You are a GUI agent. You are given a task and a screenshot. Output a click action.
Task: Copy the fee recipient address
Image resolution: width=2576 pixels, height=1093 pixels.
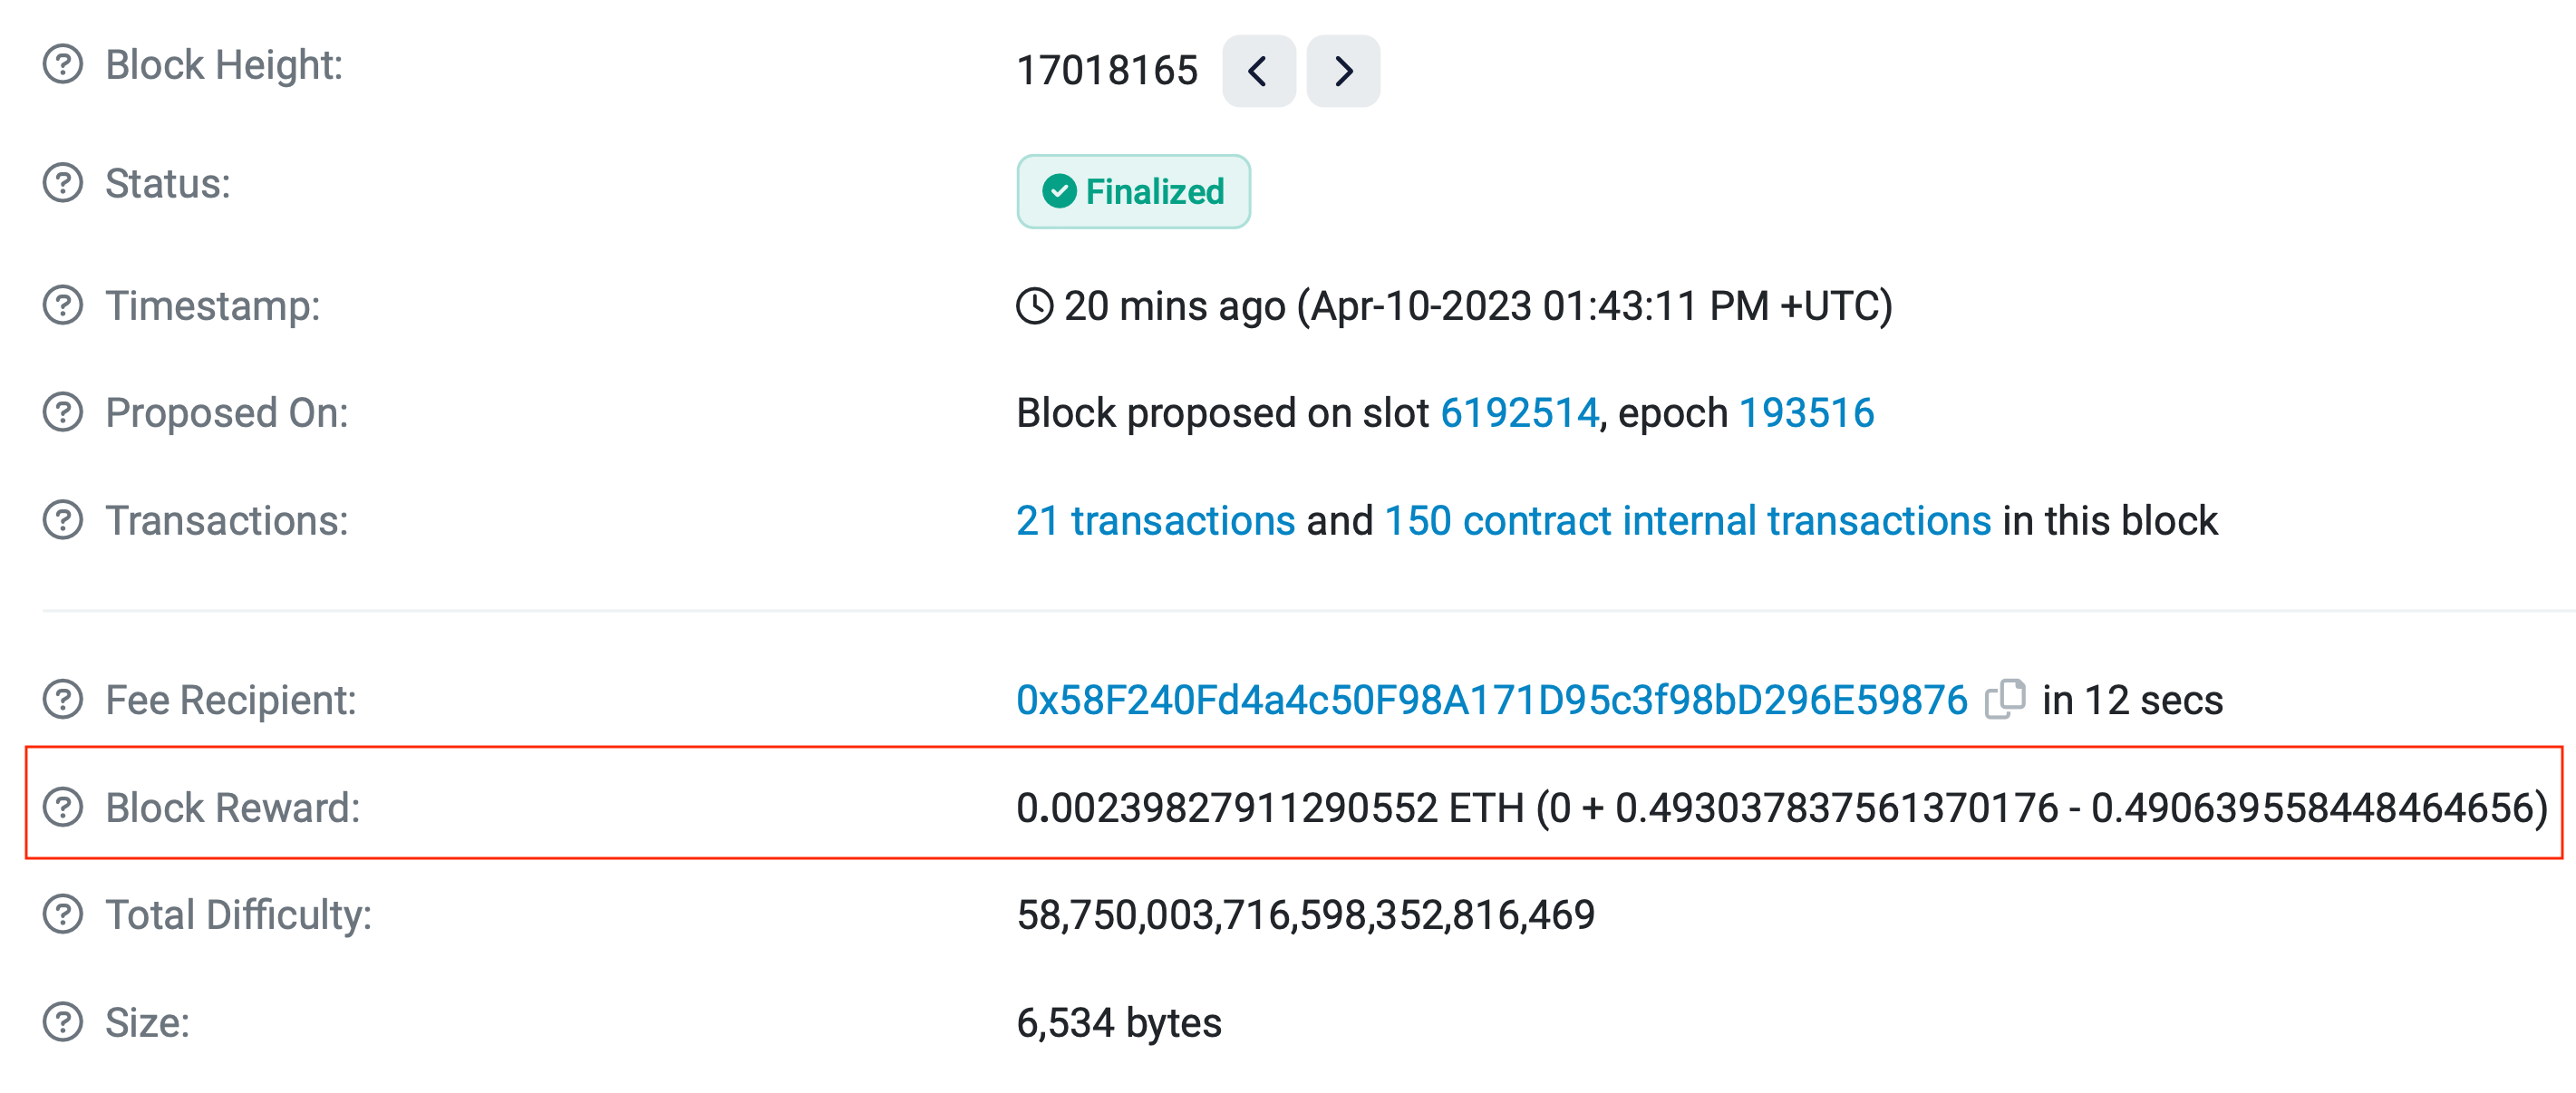[2005, 699]
